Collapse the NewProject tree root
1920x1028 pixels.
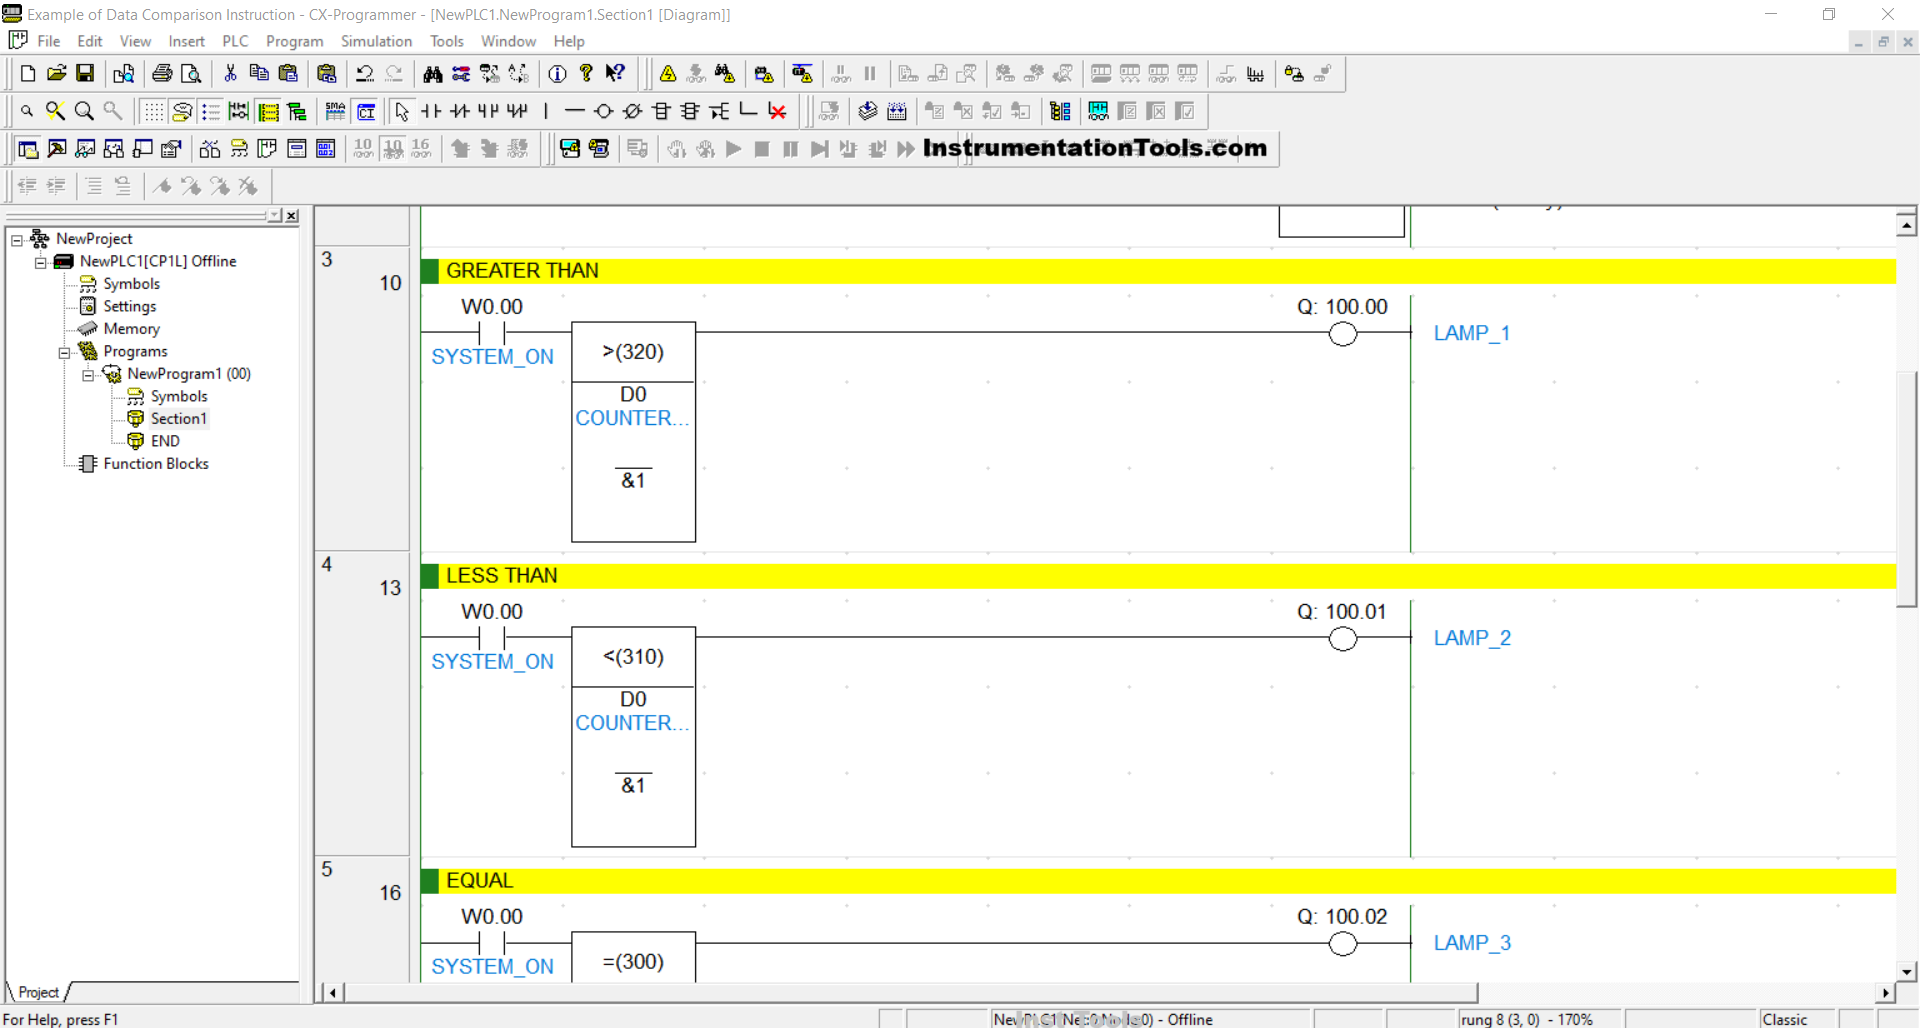point(17,240)
